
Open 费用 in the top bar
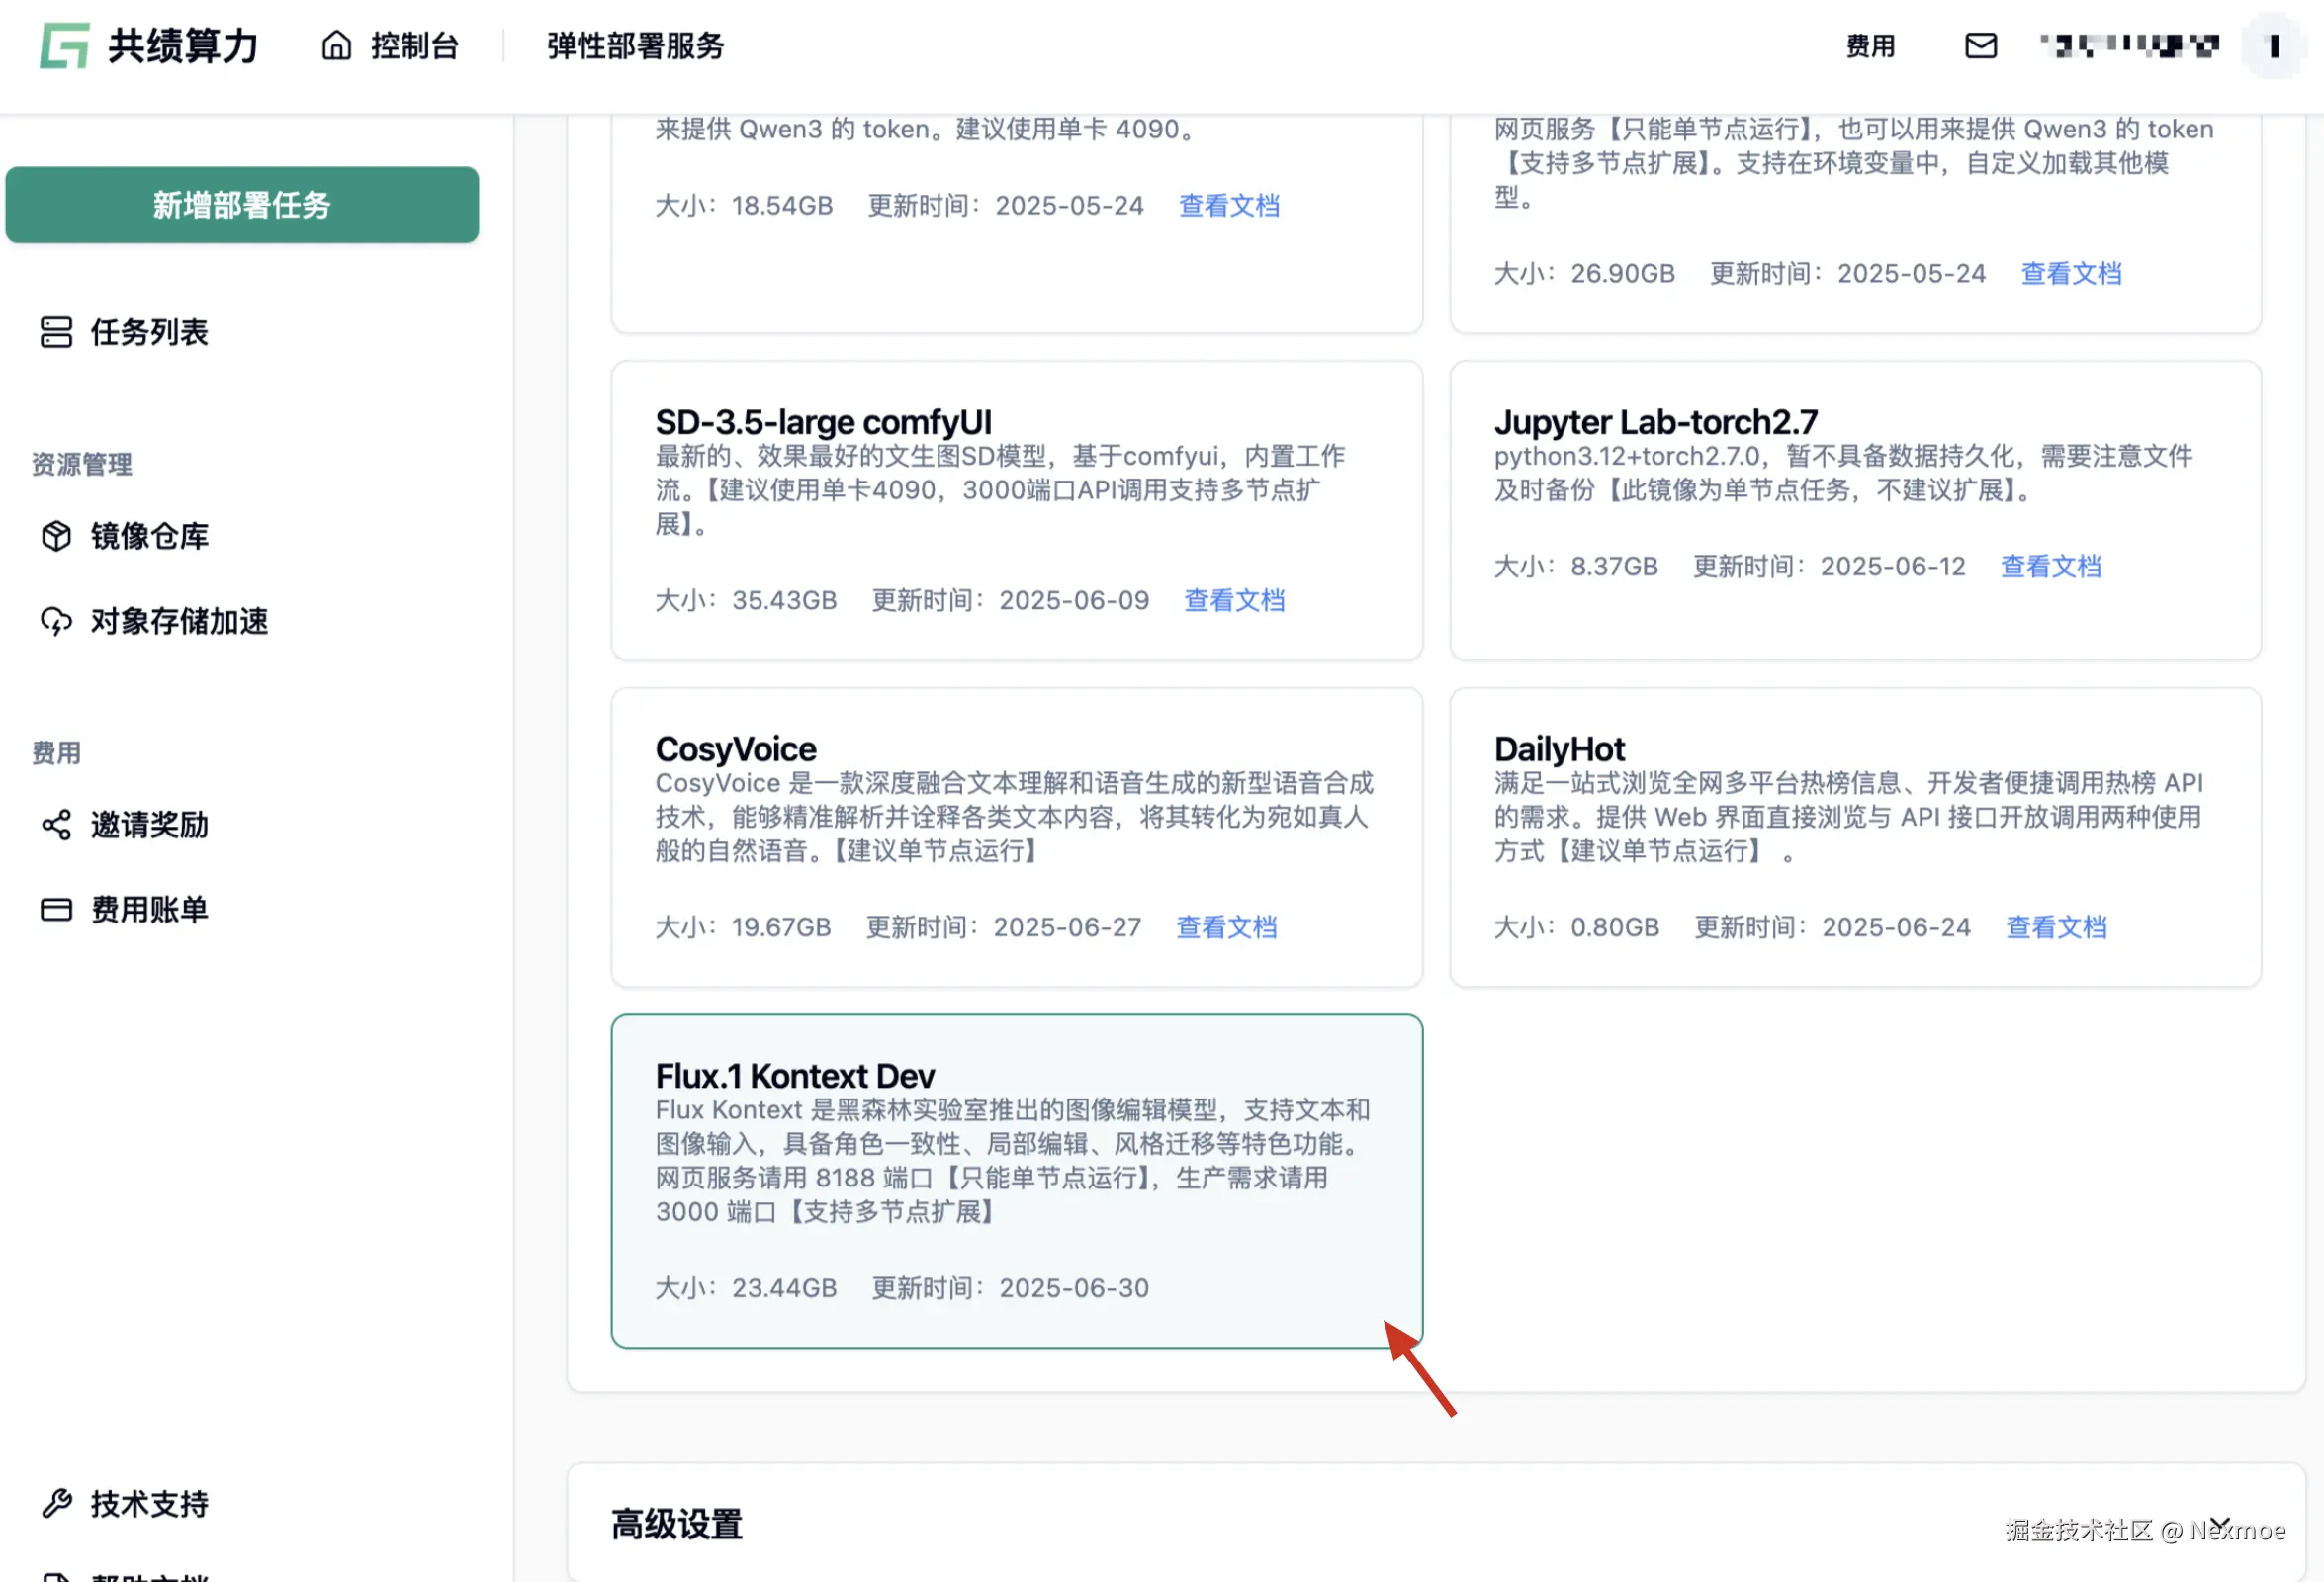pos(1870,46)
